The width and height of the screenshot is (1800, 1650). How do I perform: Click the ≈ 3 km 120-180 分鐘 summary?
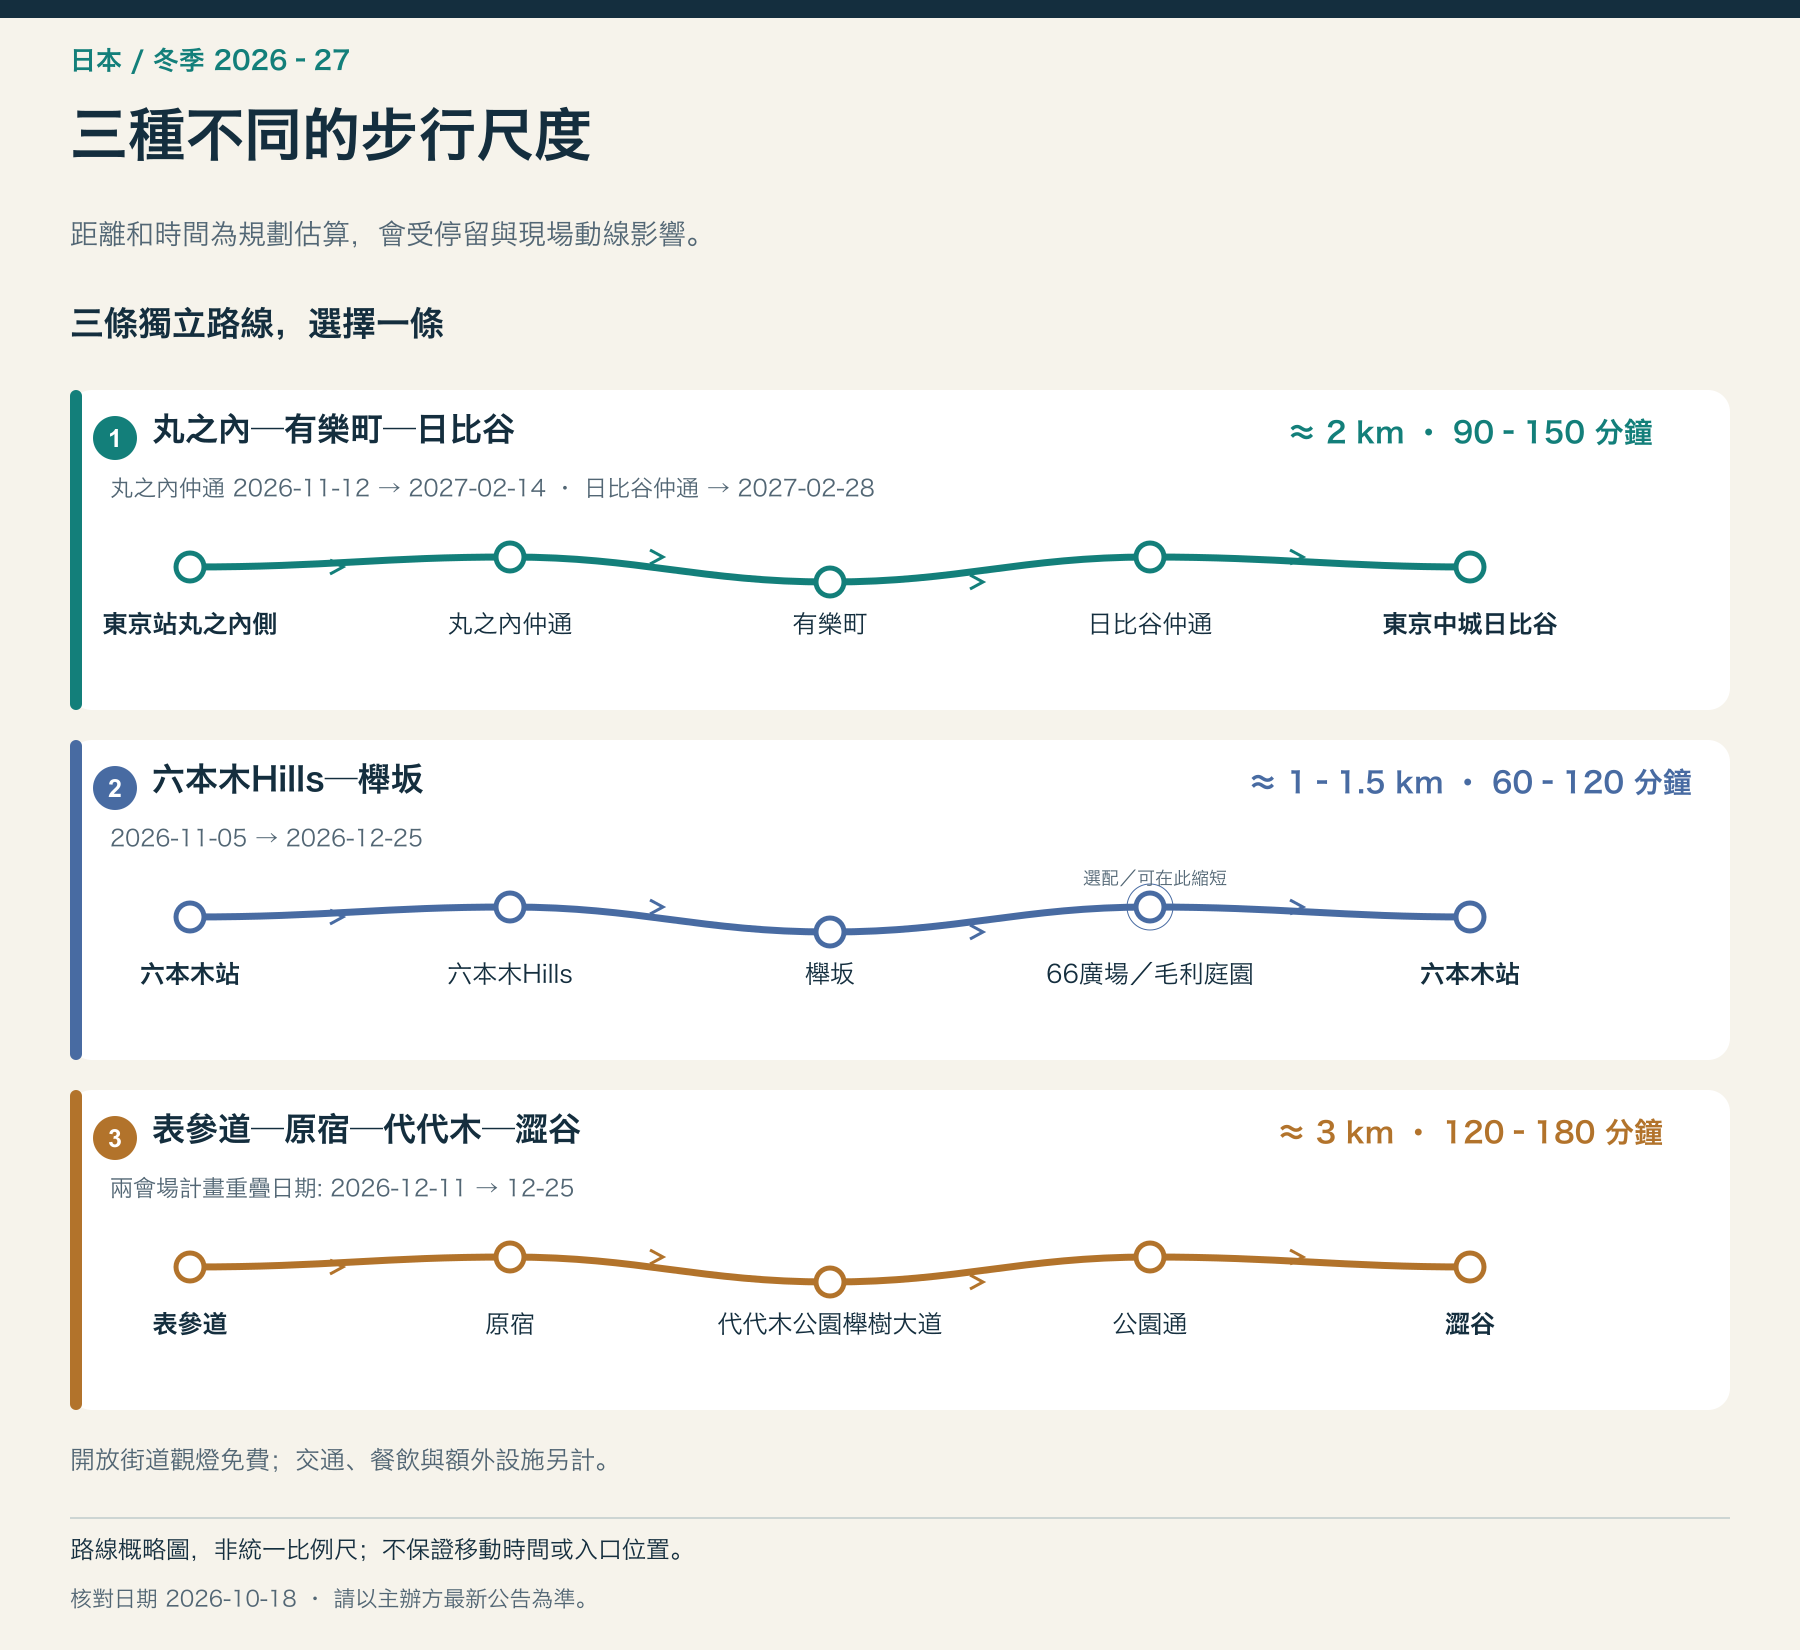coord(1471,1132)
